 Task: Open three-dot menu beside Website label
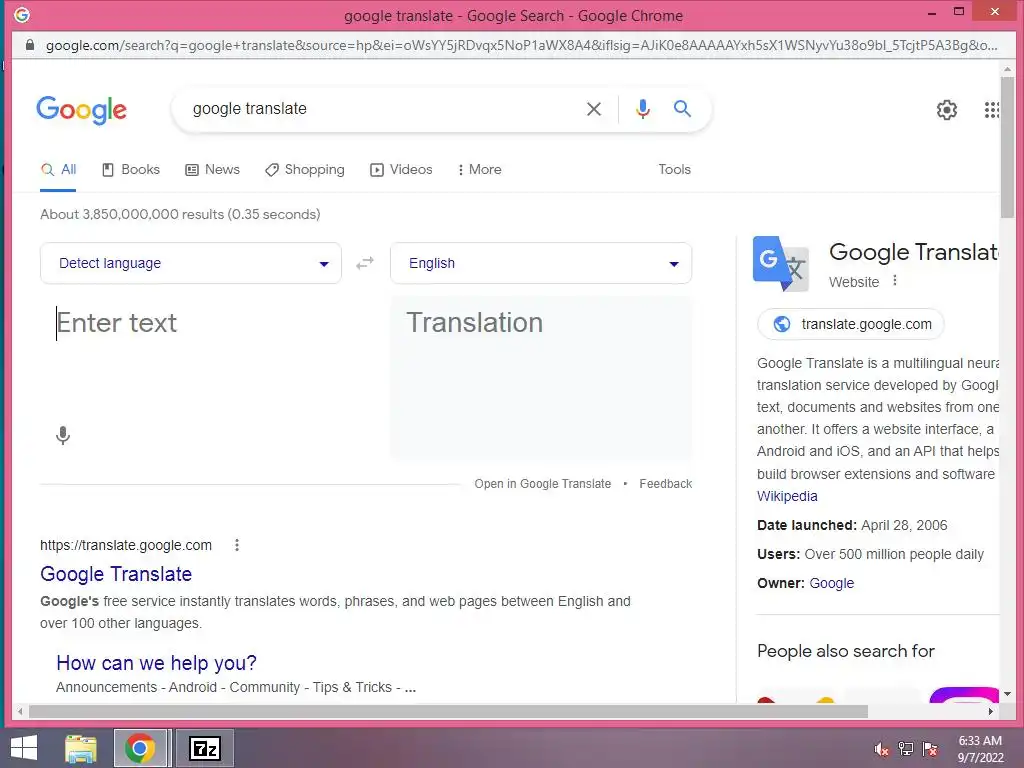click(x=895, y=281)
